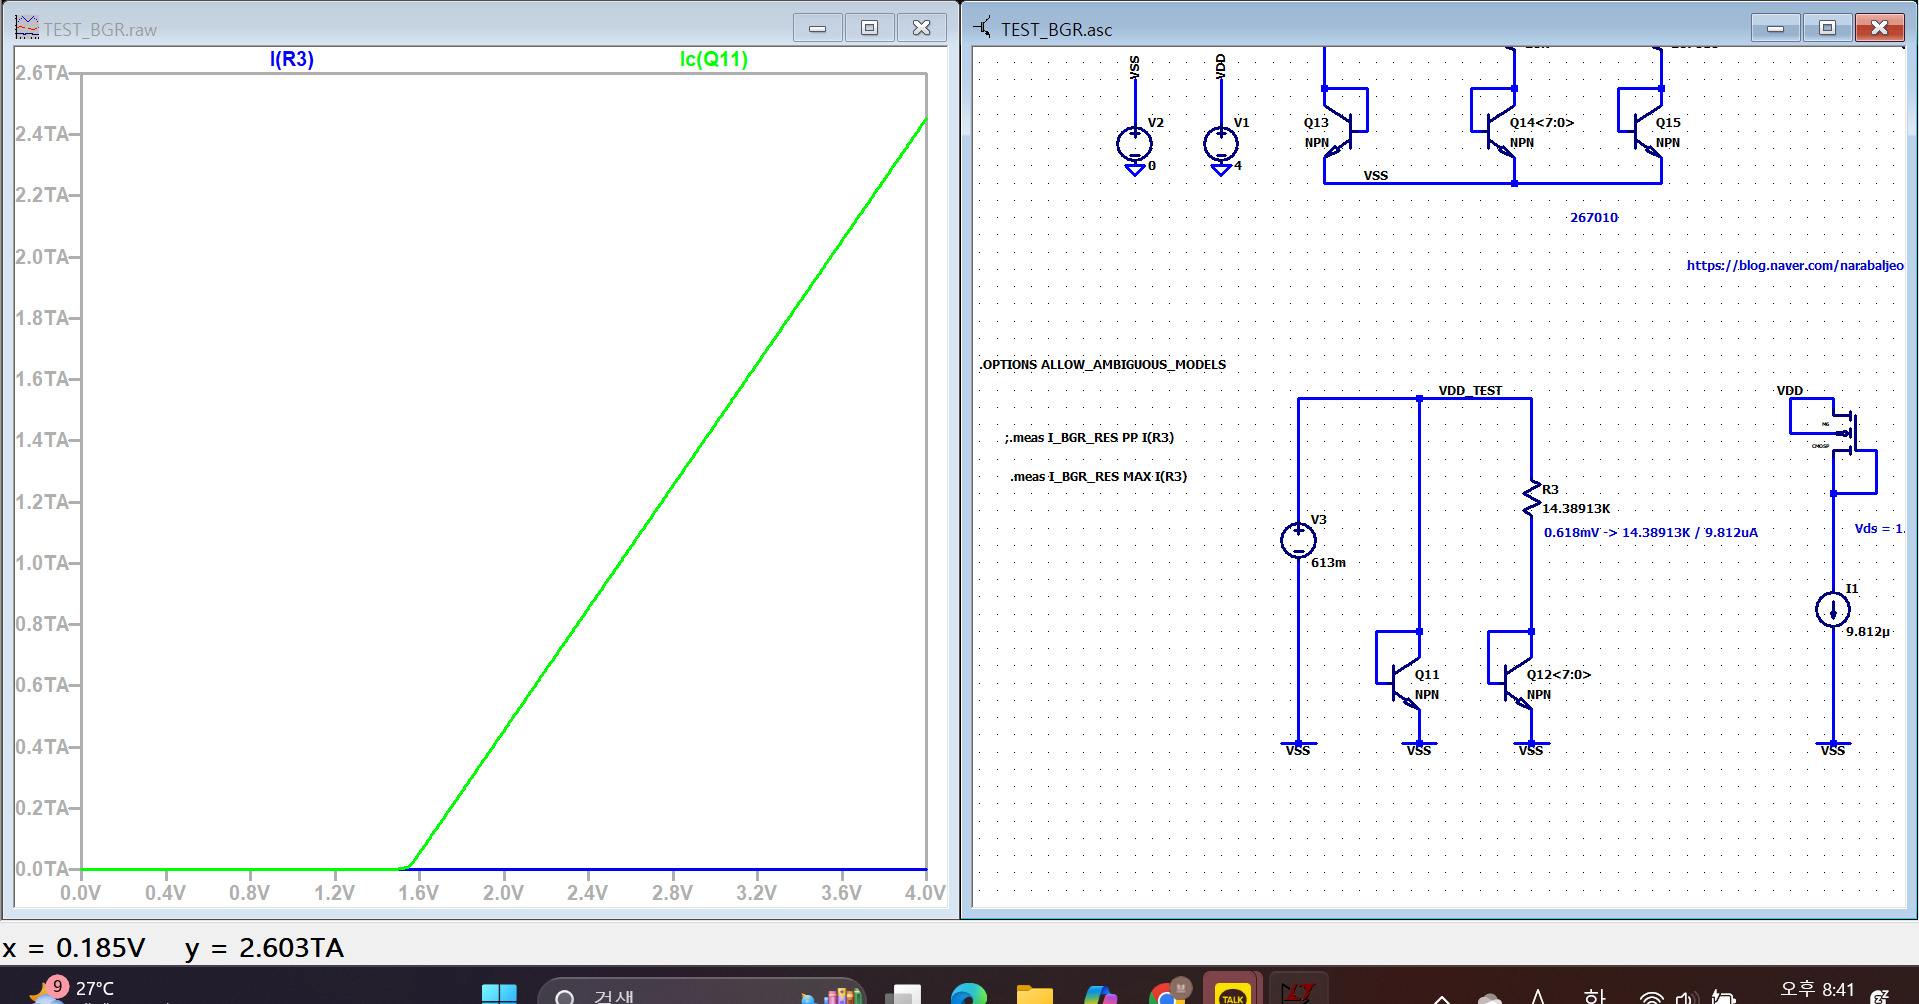Image resolution: width=1919 pixels, height=1004 pixels.
Task: Click the commented ';.meas I_BGR_RES PP I(R3)' line
Action: coord(1089,437)
